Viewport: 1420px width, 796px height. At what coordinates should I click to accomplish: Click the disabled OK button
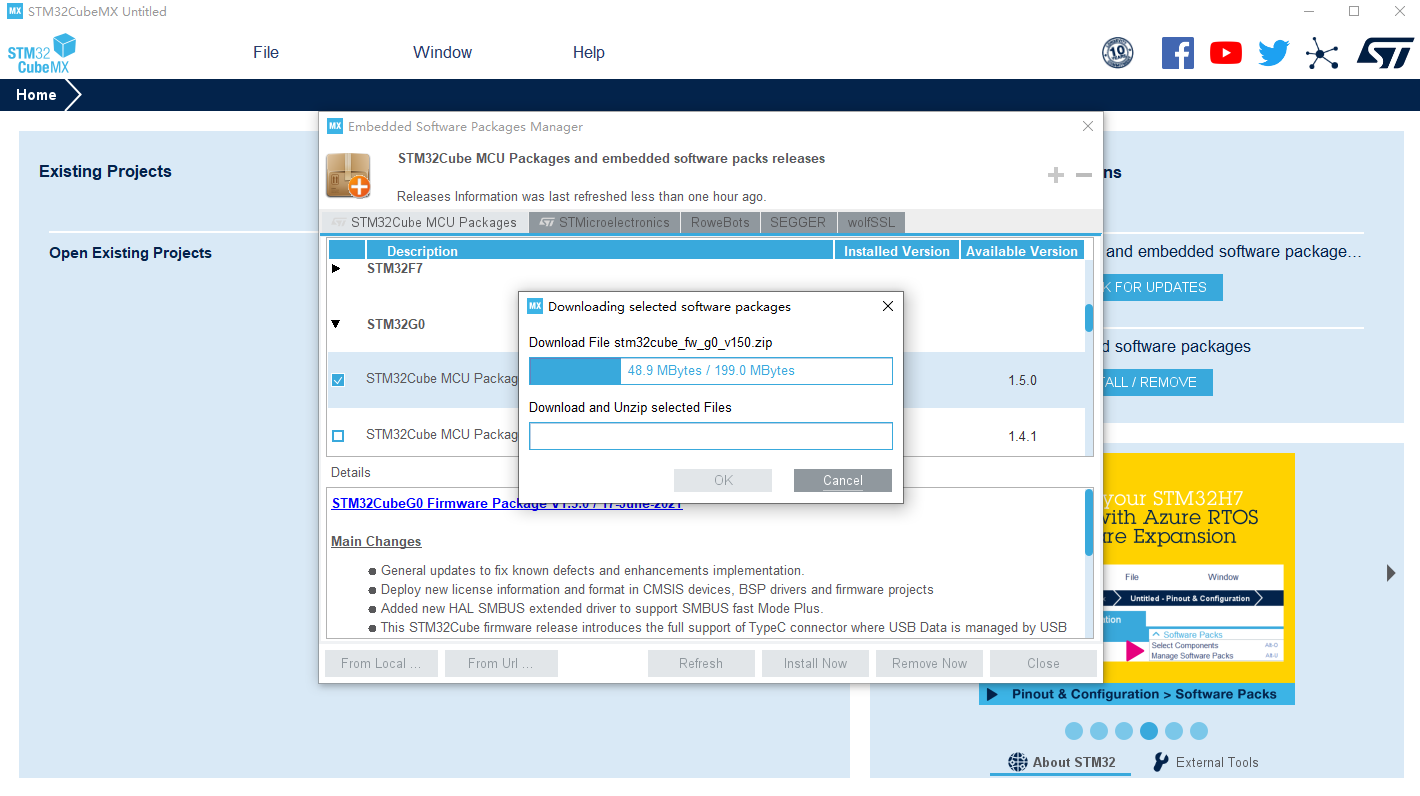point(723,480)
